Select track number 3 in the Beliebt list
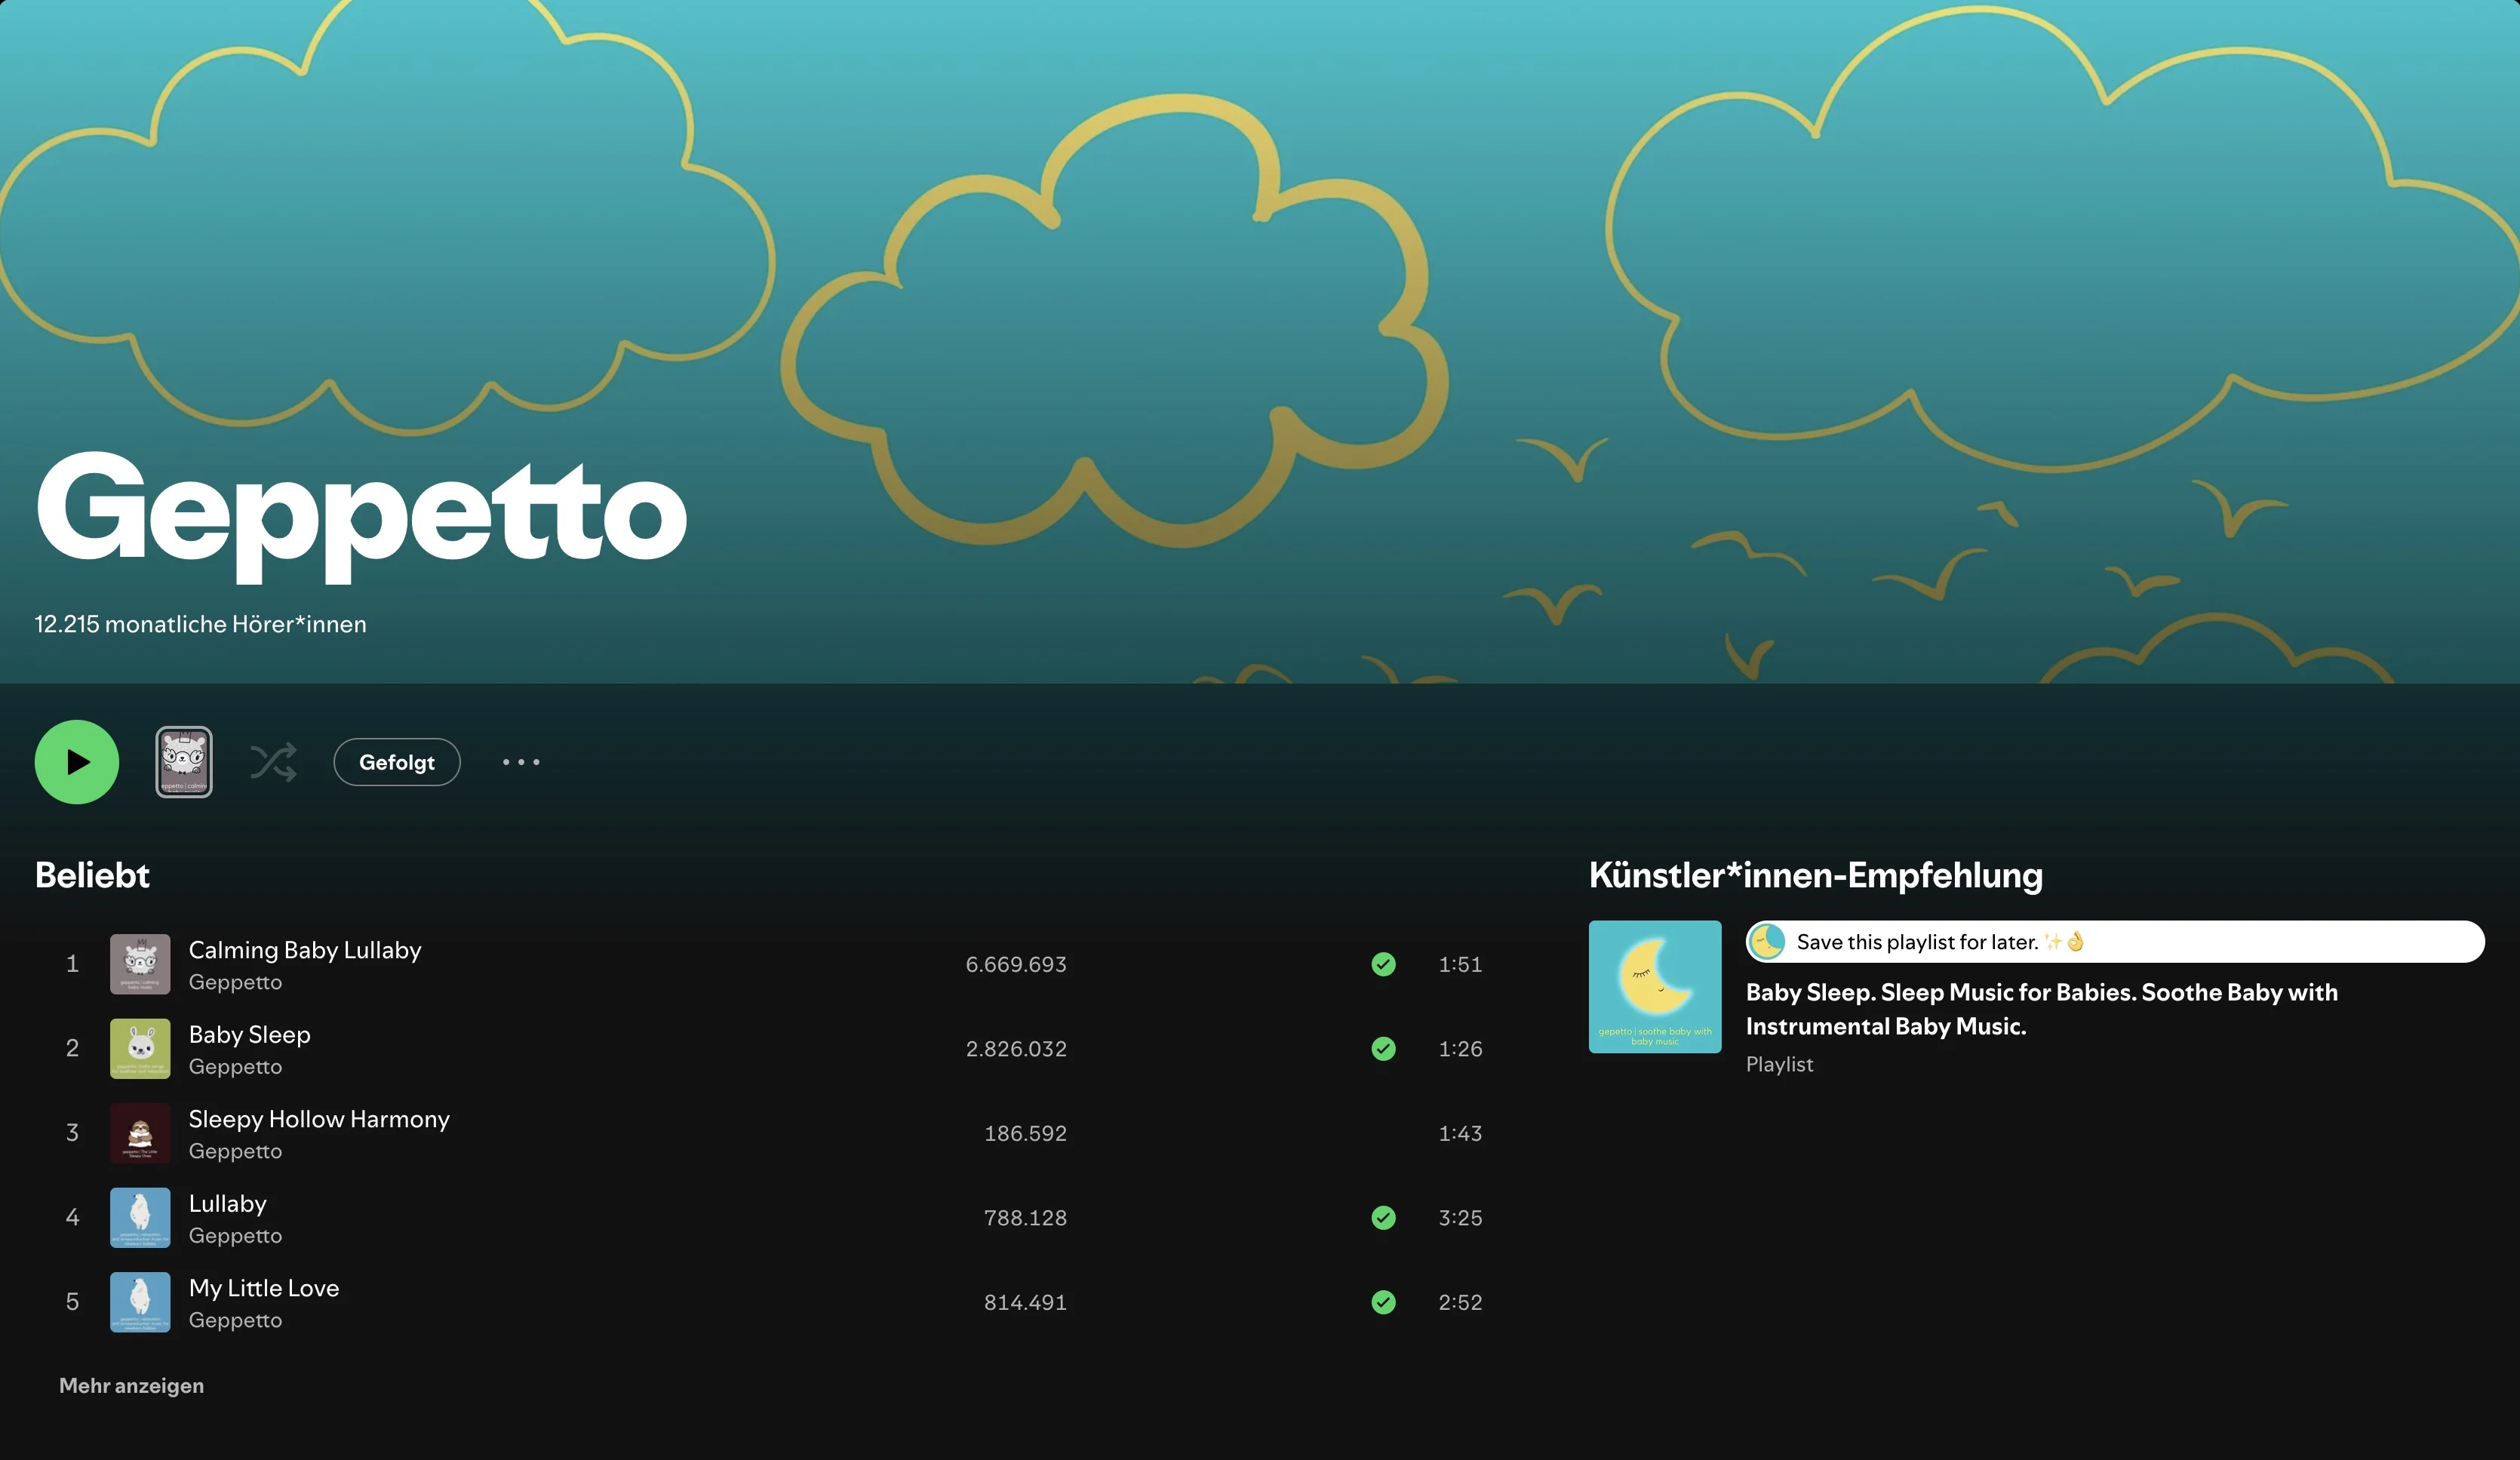The image size is (2520, 1460). pyautogui.click(x=72, y=1133)
